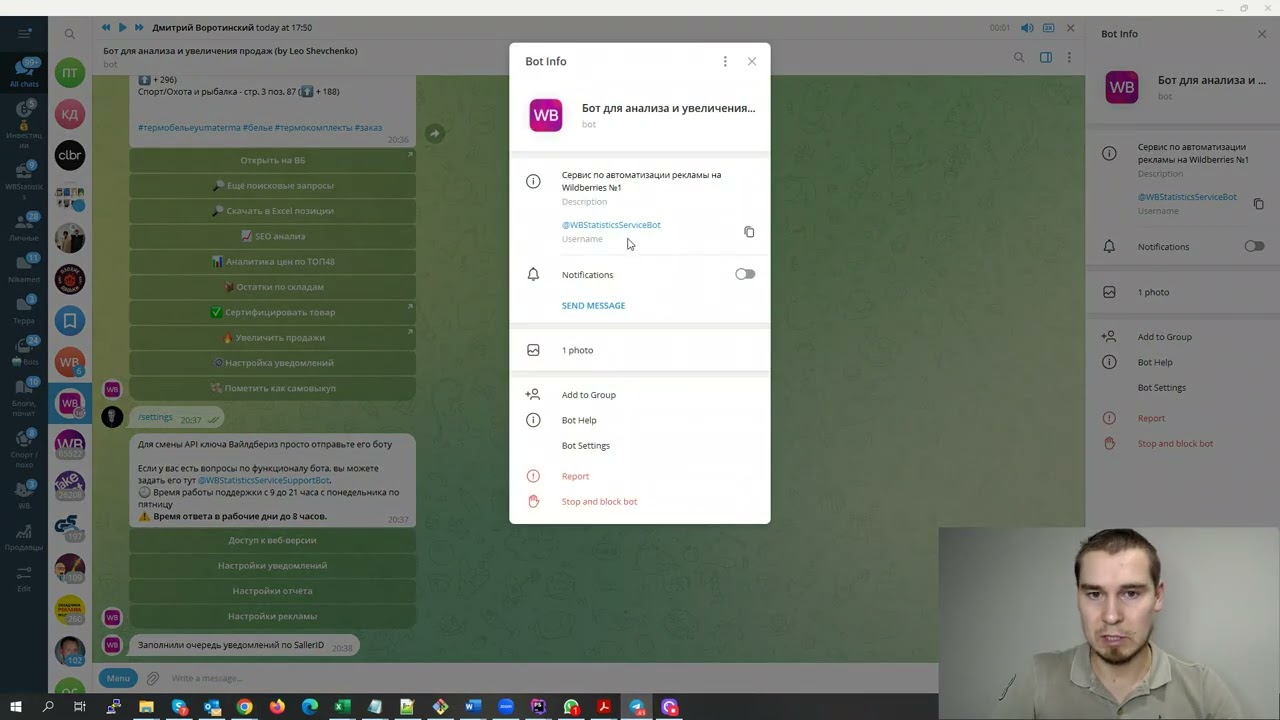The height and width of the screenshot is (720, 1280).
Task: Open the @WBStatisticsServiceBot link in the right sidebar
Action: coord(1187,197)
